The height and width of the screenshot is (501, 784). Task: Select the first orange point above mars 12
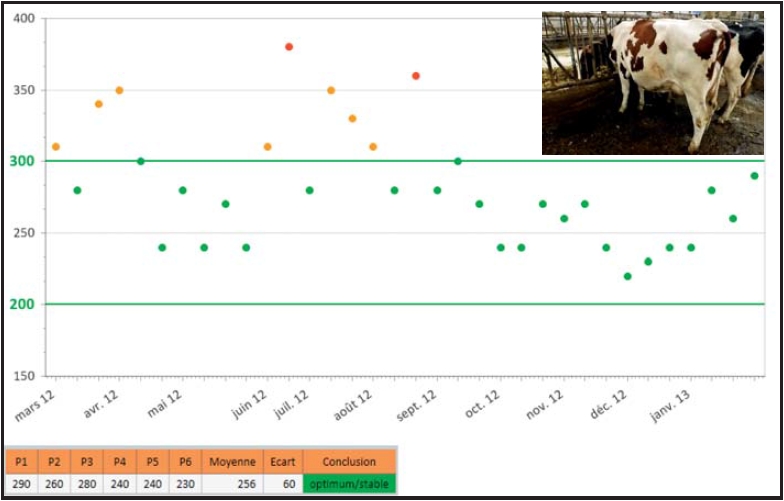56,147
